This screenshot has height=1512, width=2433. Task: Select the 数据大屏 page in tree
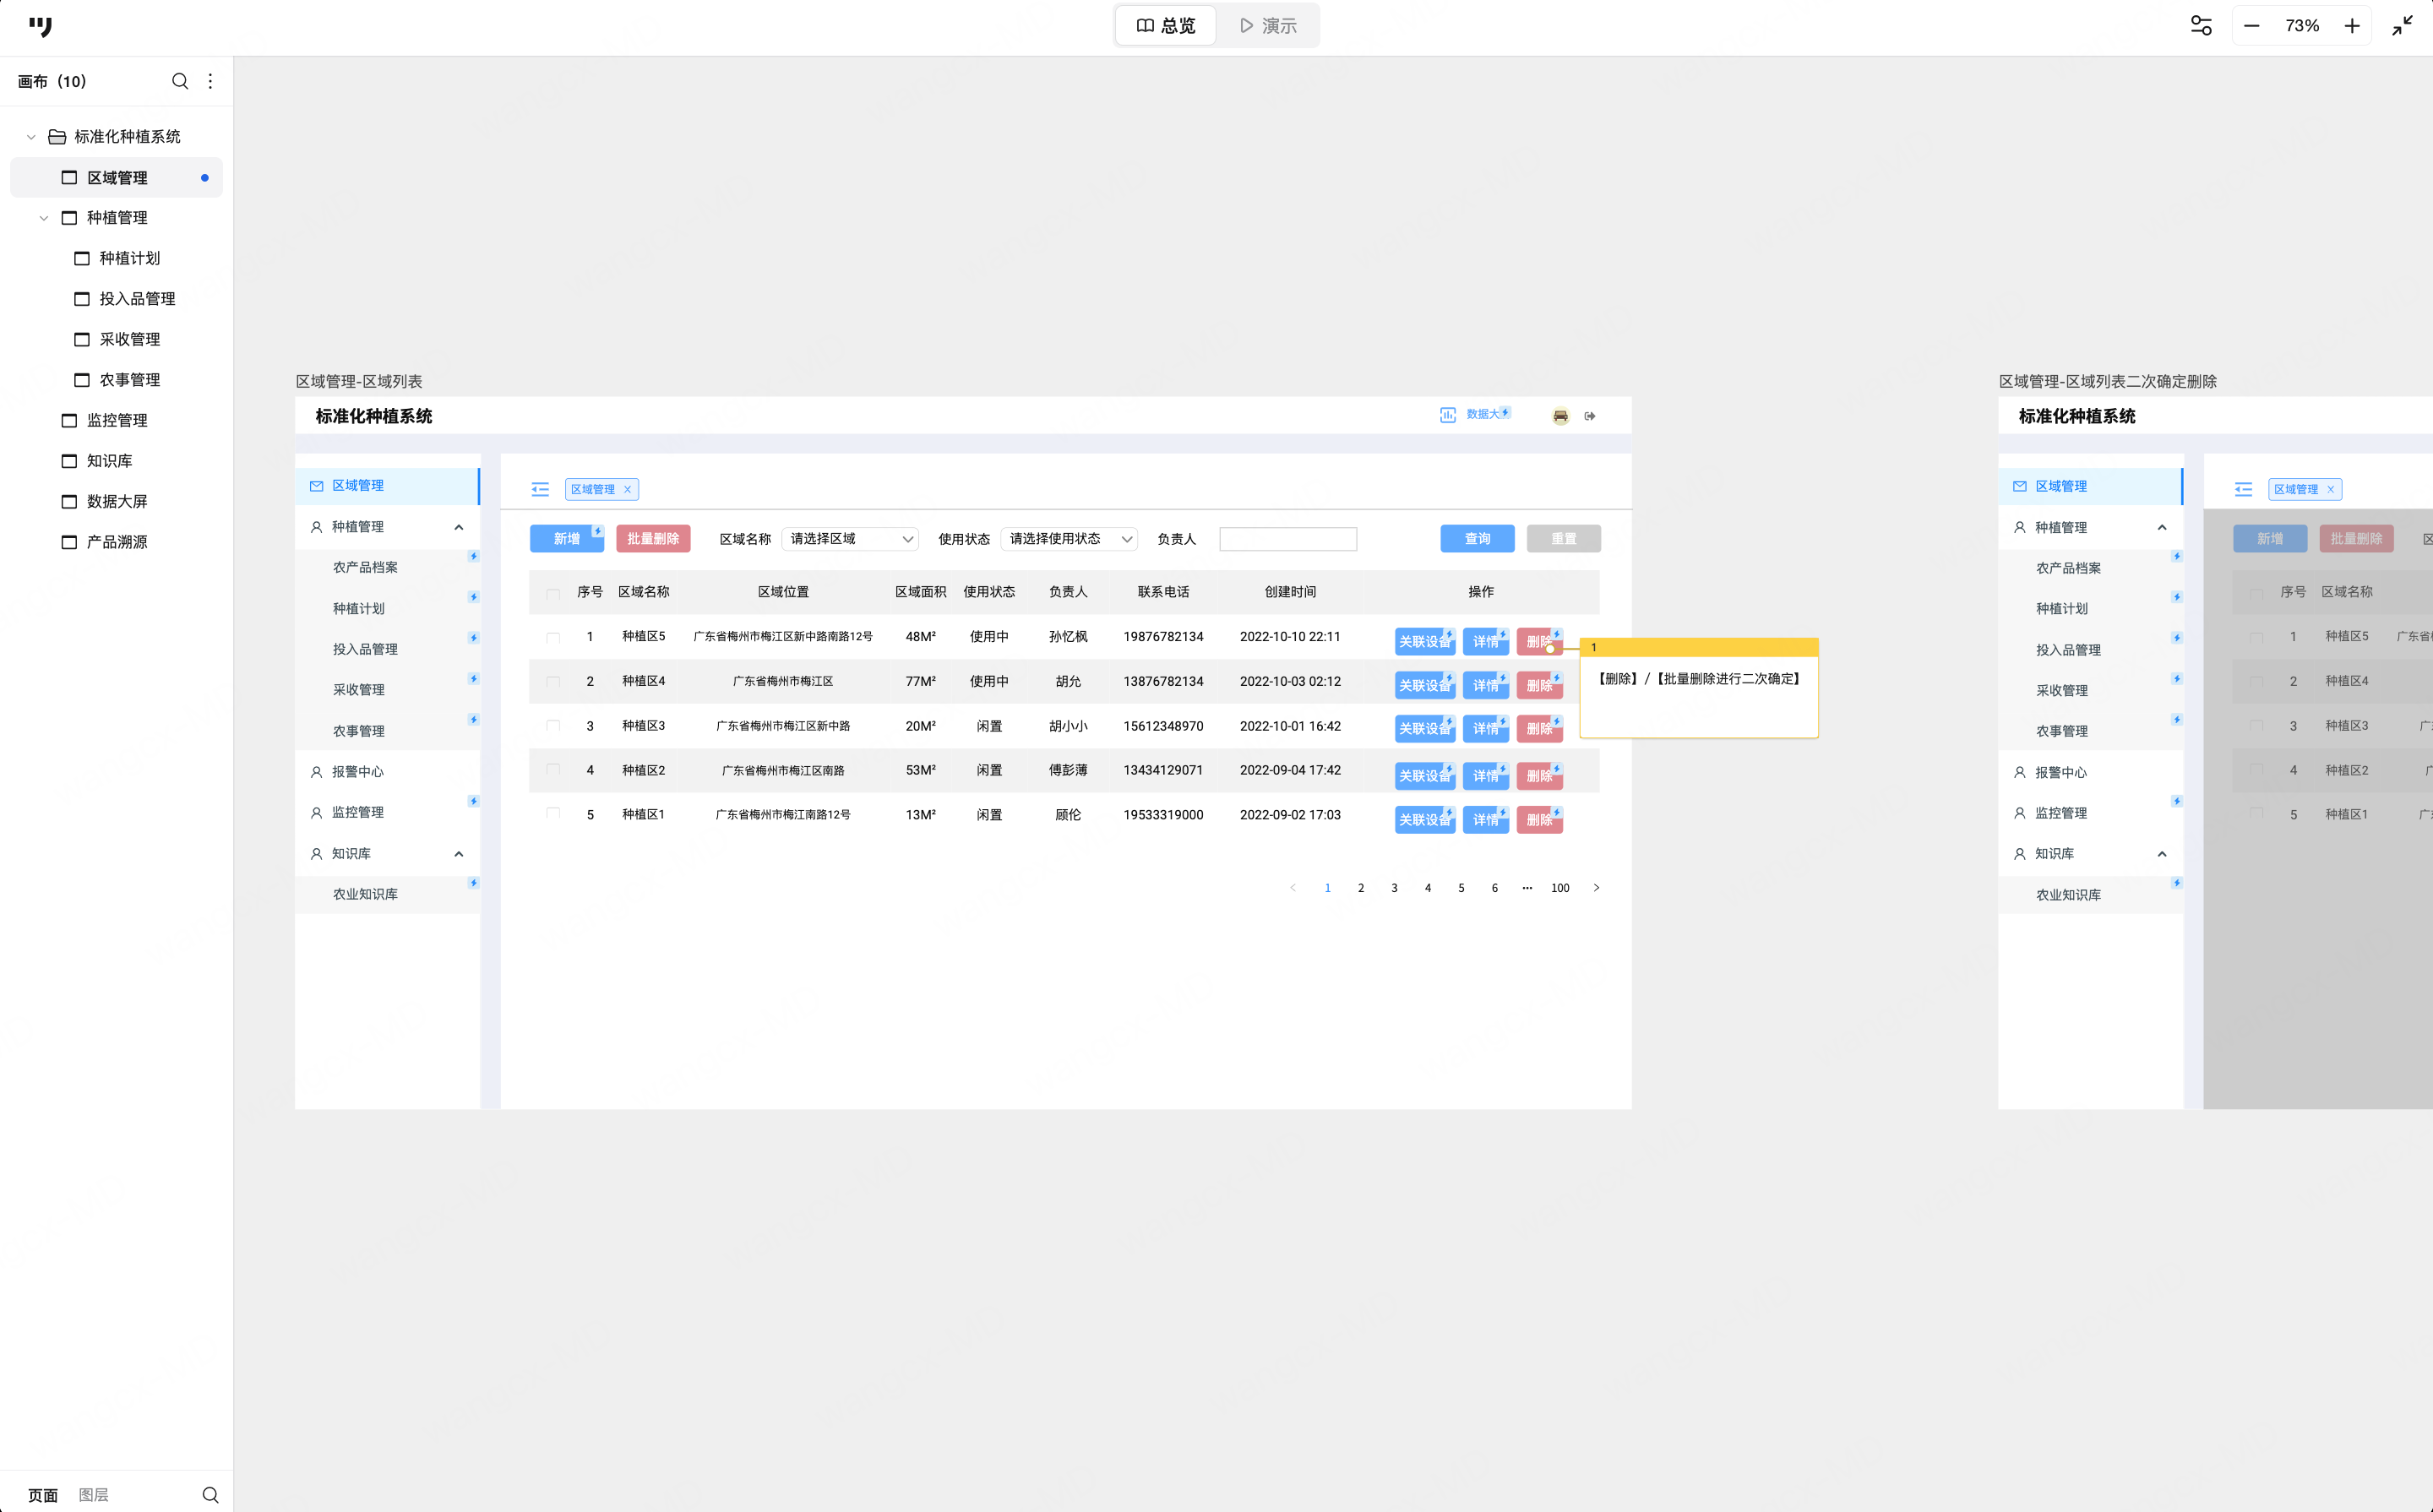116,501
